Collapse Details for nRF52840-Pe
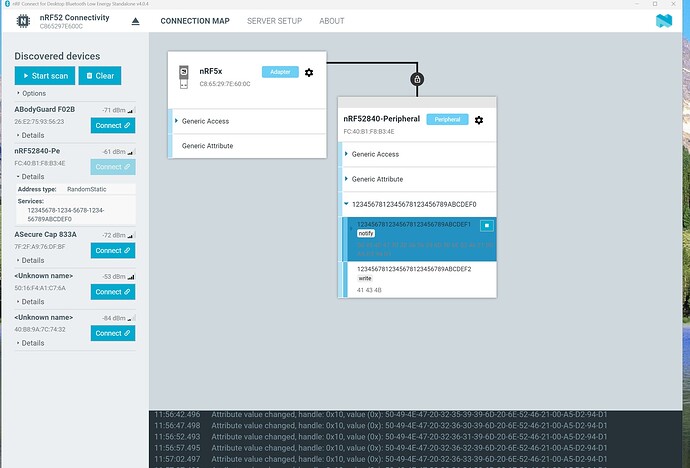Viewport: 690px width, 468px height. click(30, 176)
